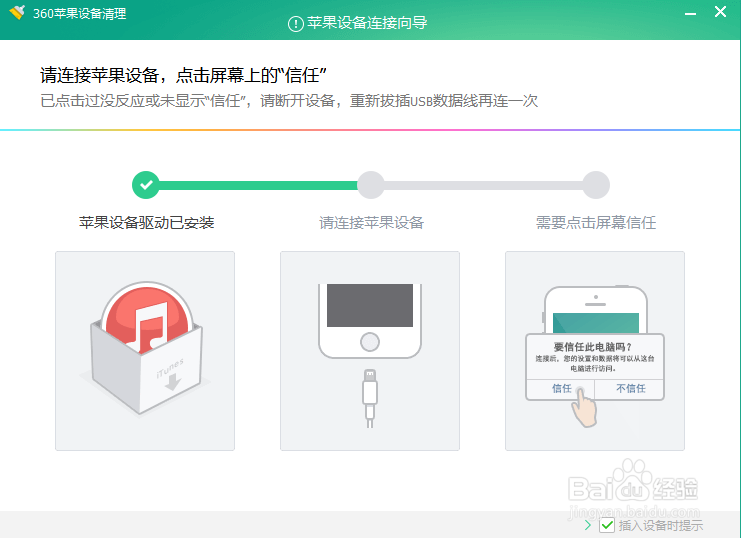Click the USB reconnect hint subtitle text
The height and width of the screenshot is (538, 741).
[289, 101]
